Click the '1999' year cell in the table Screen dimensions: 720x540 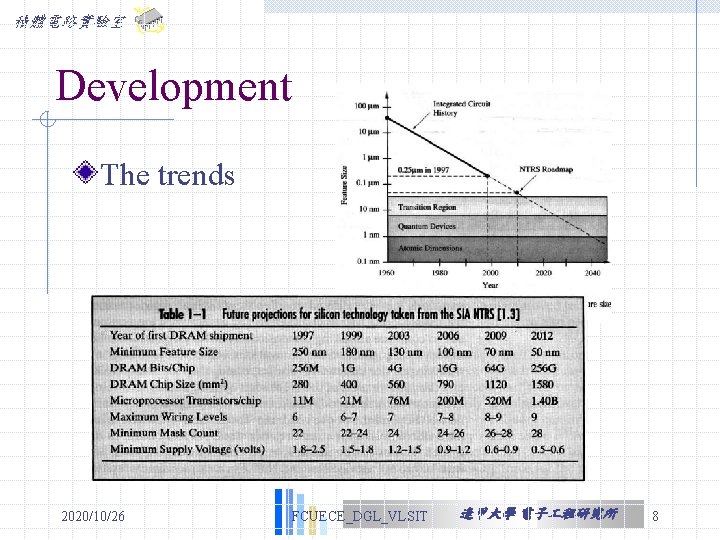point(351,336)
